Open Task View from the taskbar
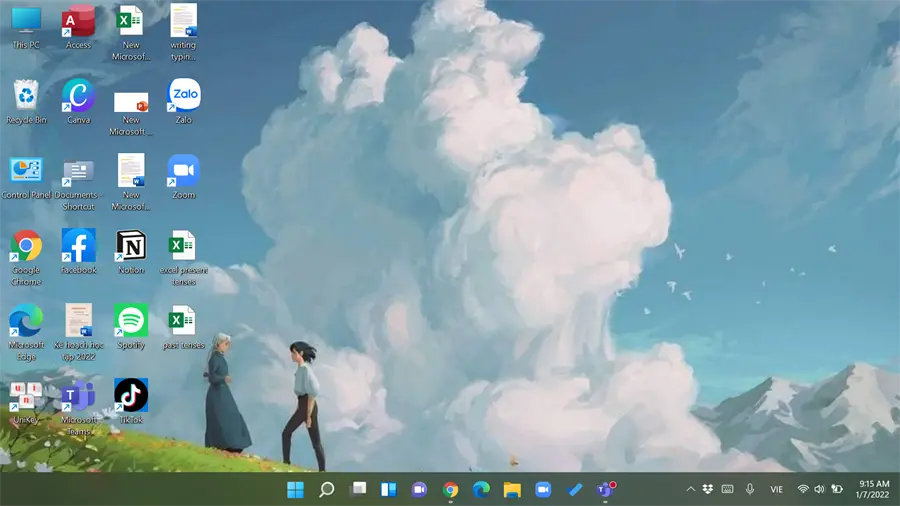 pyautogui.click(x=358, y=489)
